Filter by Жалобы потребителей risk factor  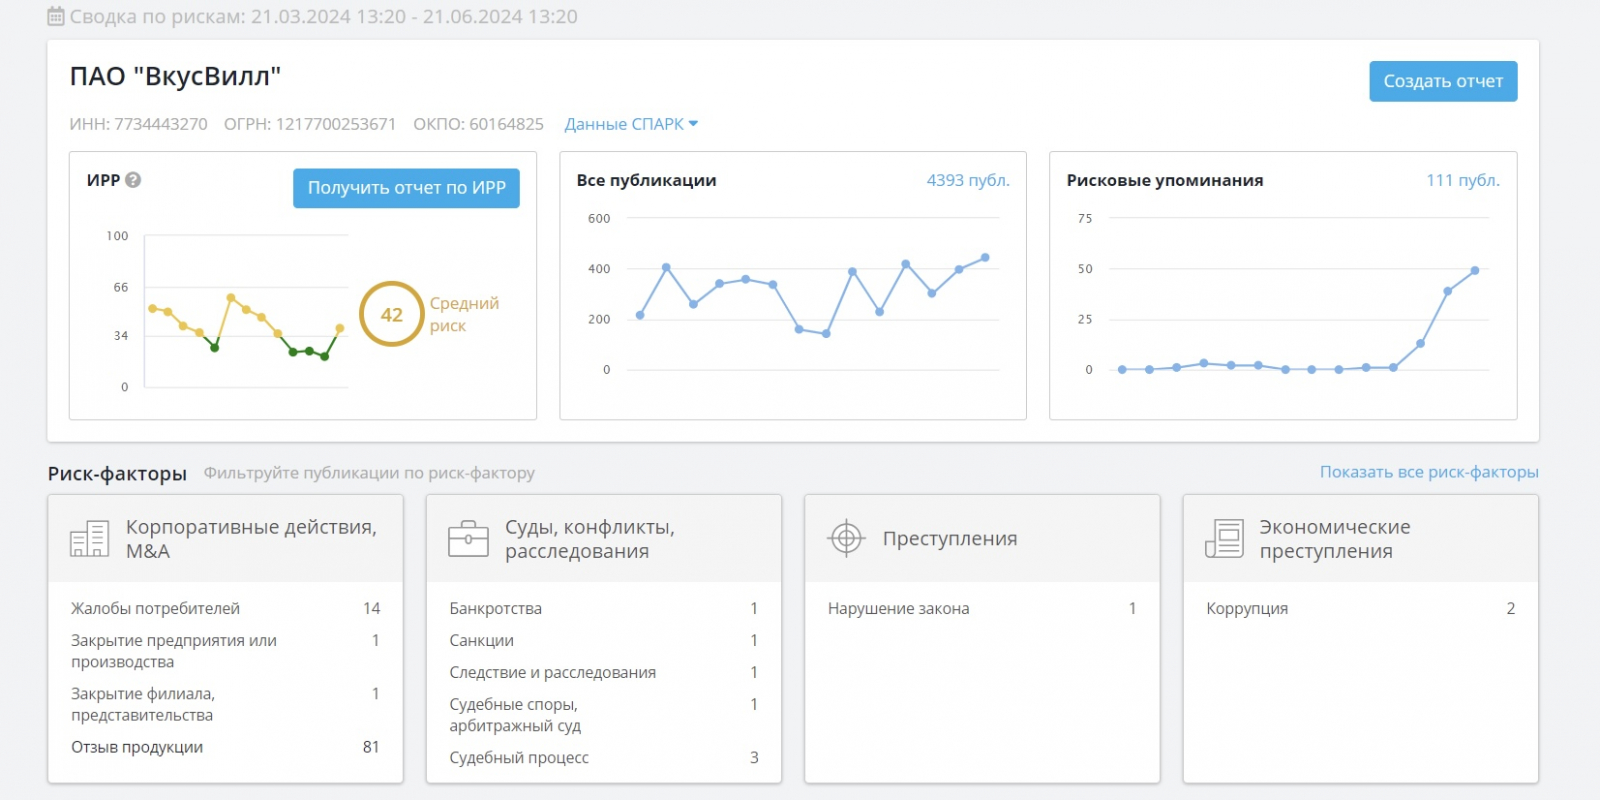pyautogui.click(x=155, y=608)
